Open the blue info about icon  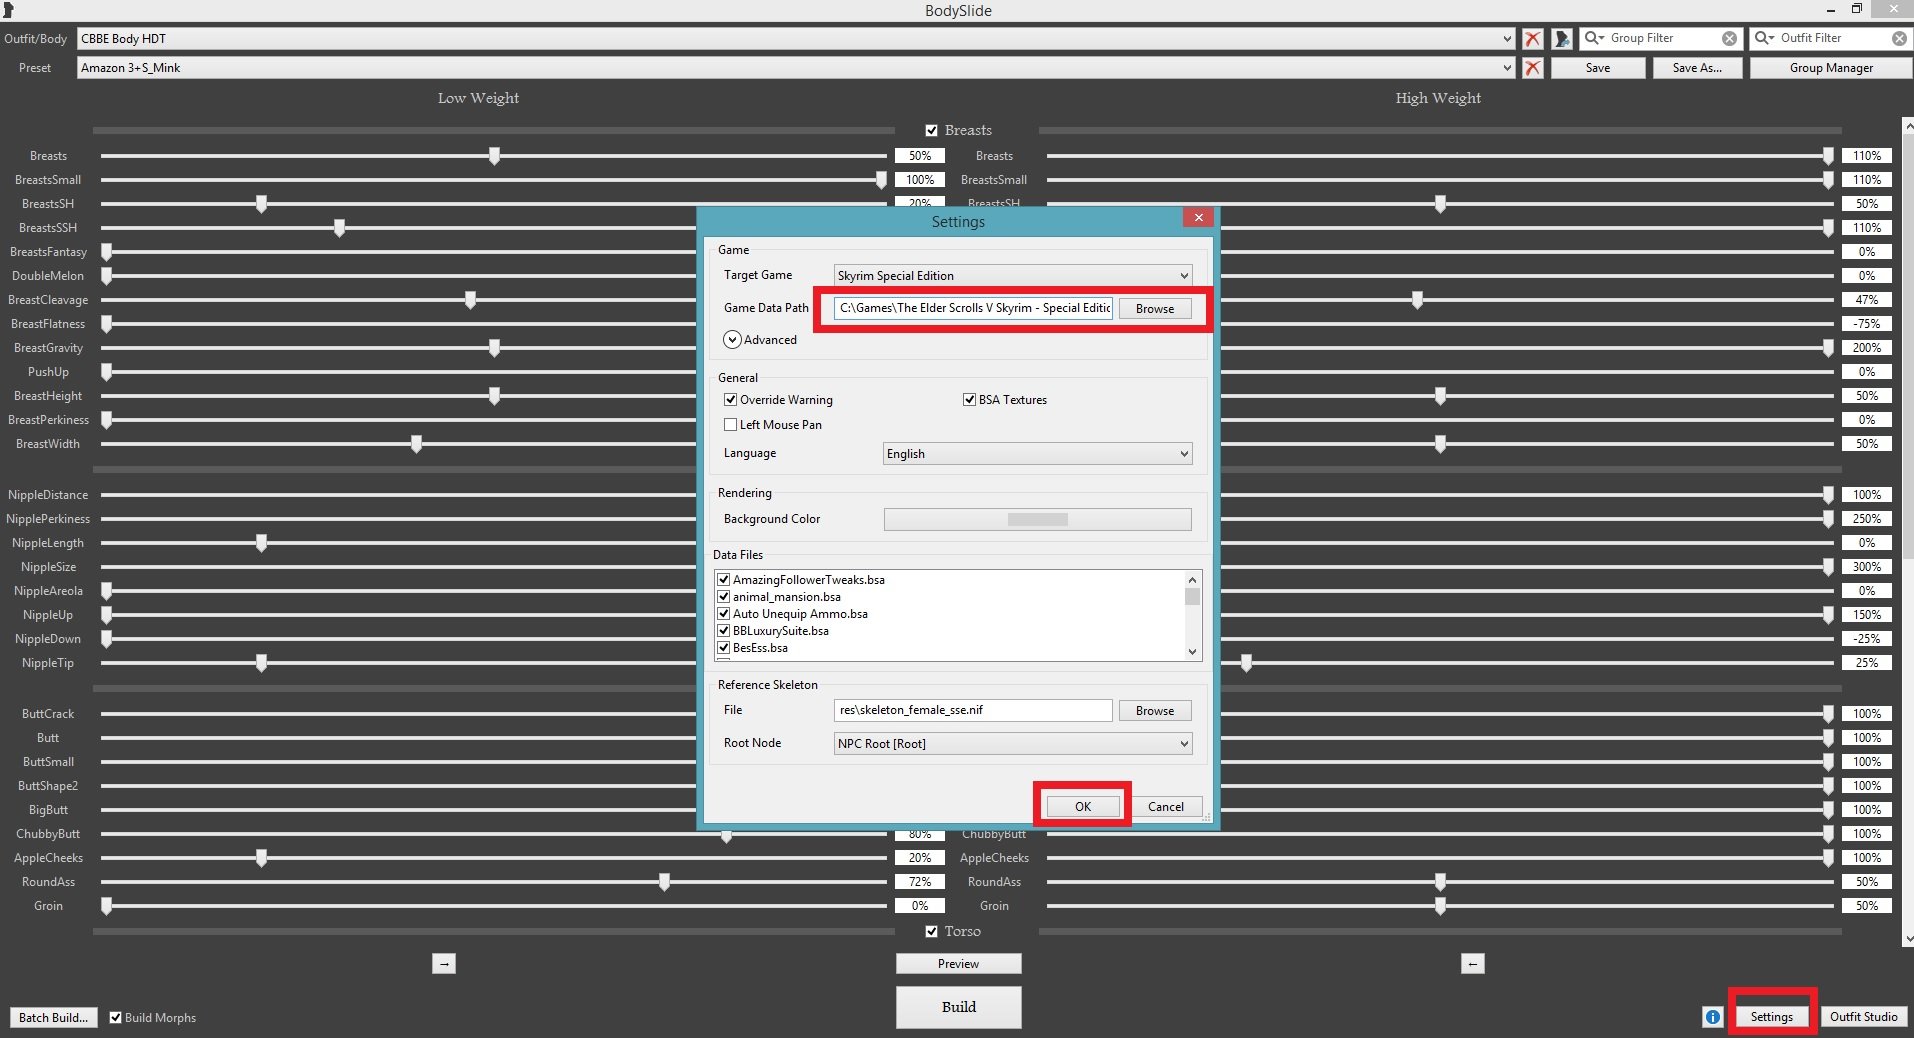pyautogui.click(x=1712, y=1017)
